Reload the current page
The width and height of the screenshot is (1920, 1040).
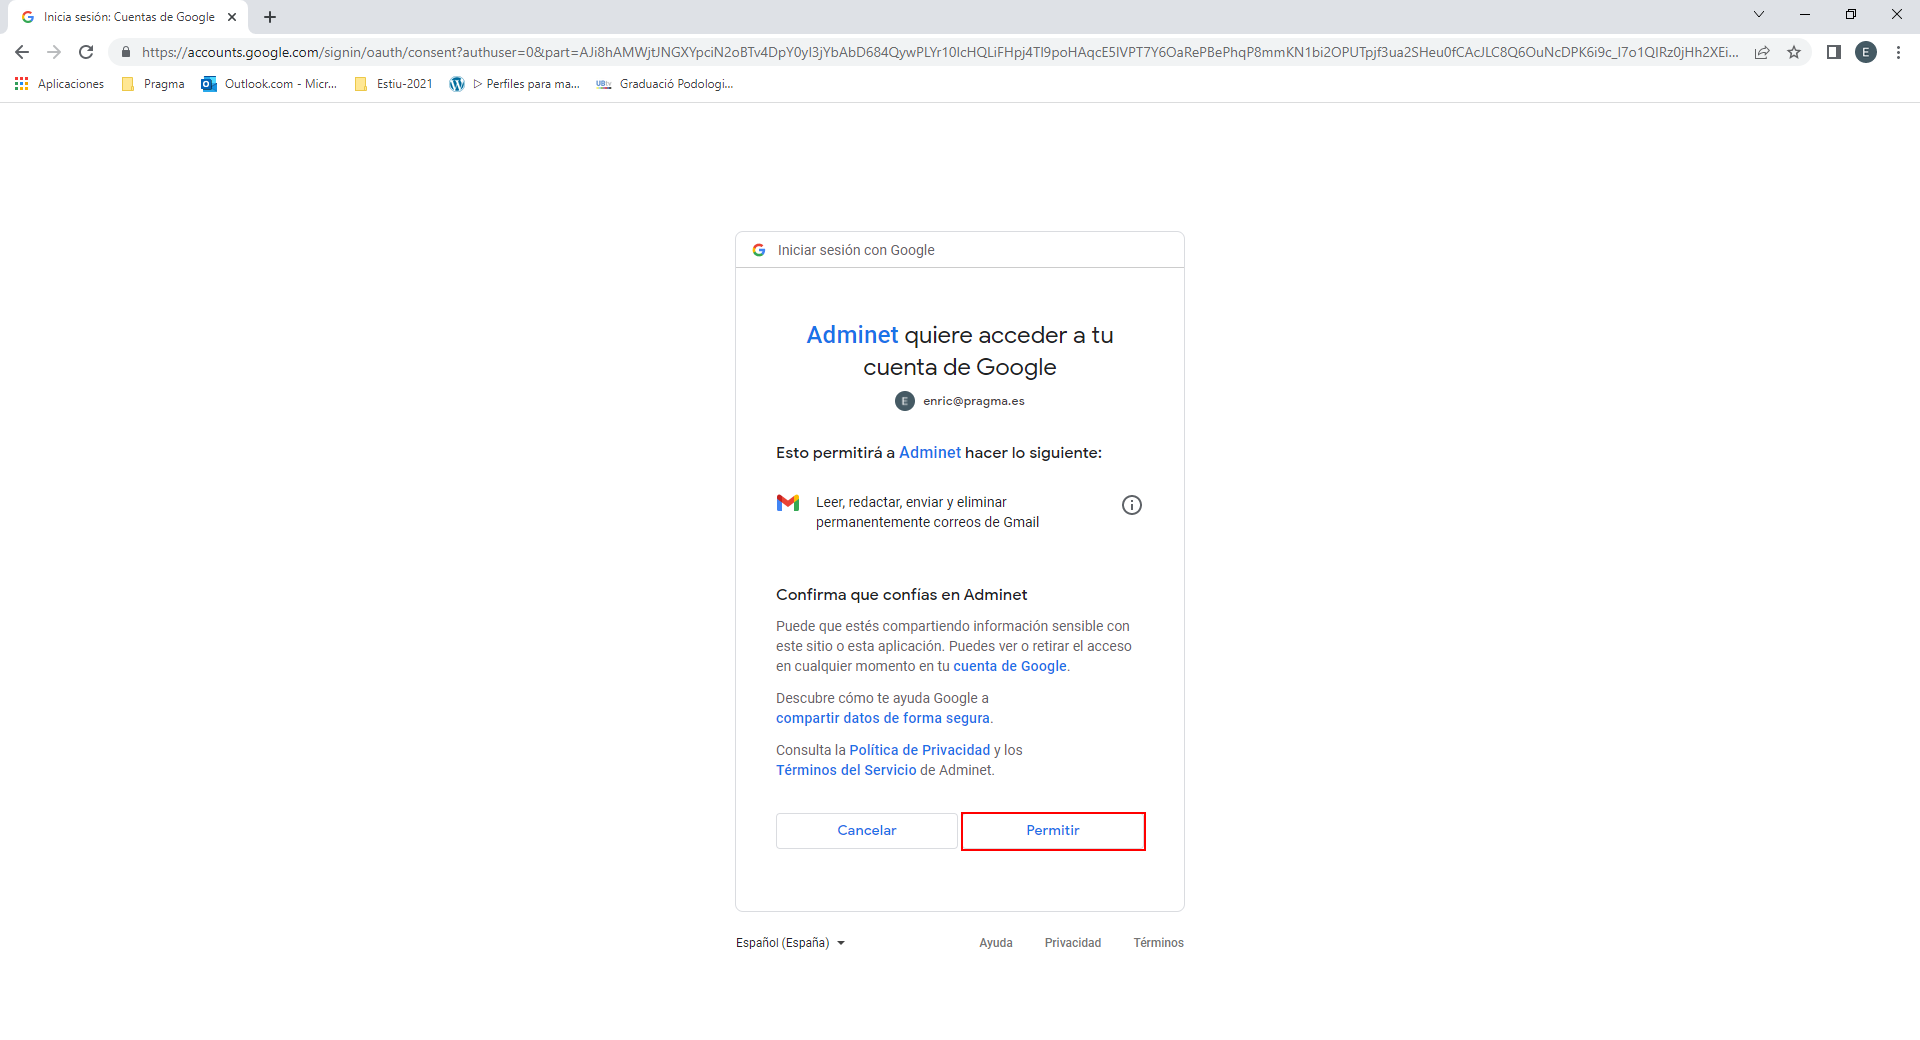click(86, 52)
